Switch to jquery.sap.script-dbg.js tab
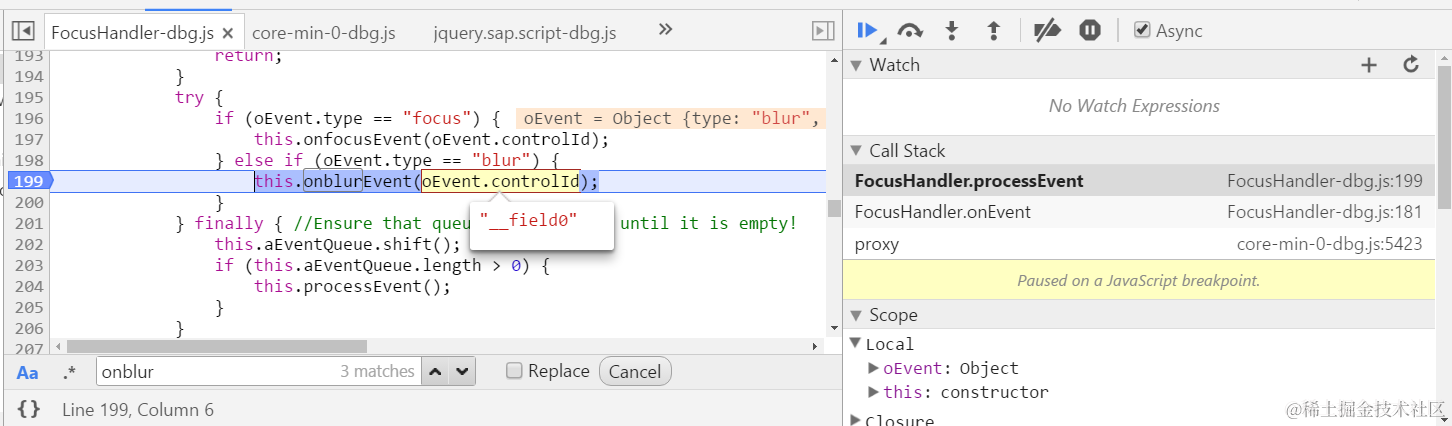 pyautogui.click(x=525, y=32)
